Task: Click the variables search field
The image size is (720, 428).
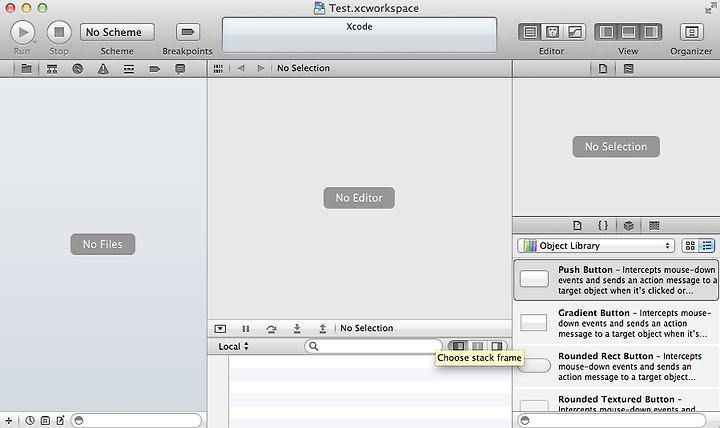Action: 373,346
